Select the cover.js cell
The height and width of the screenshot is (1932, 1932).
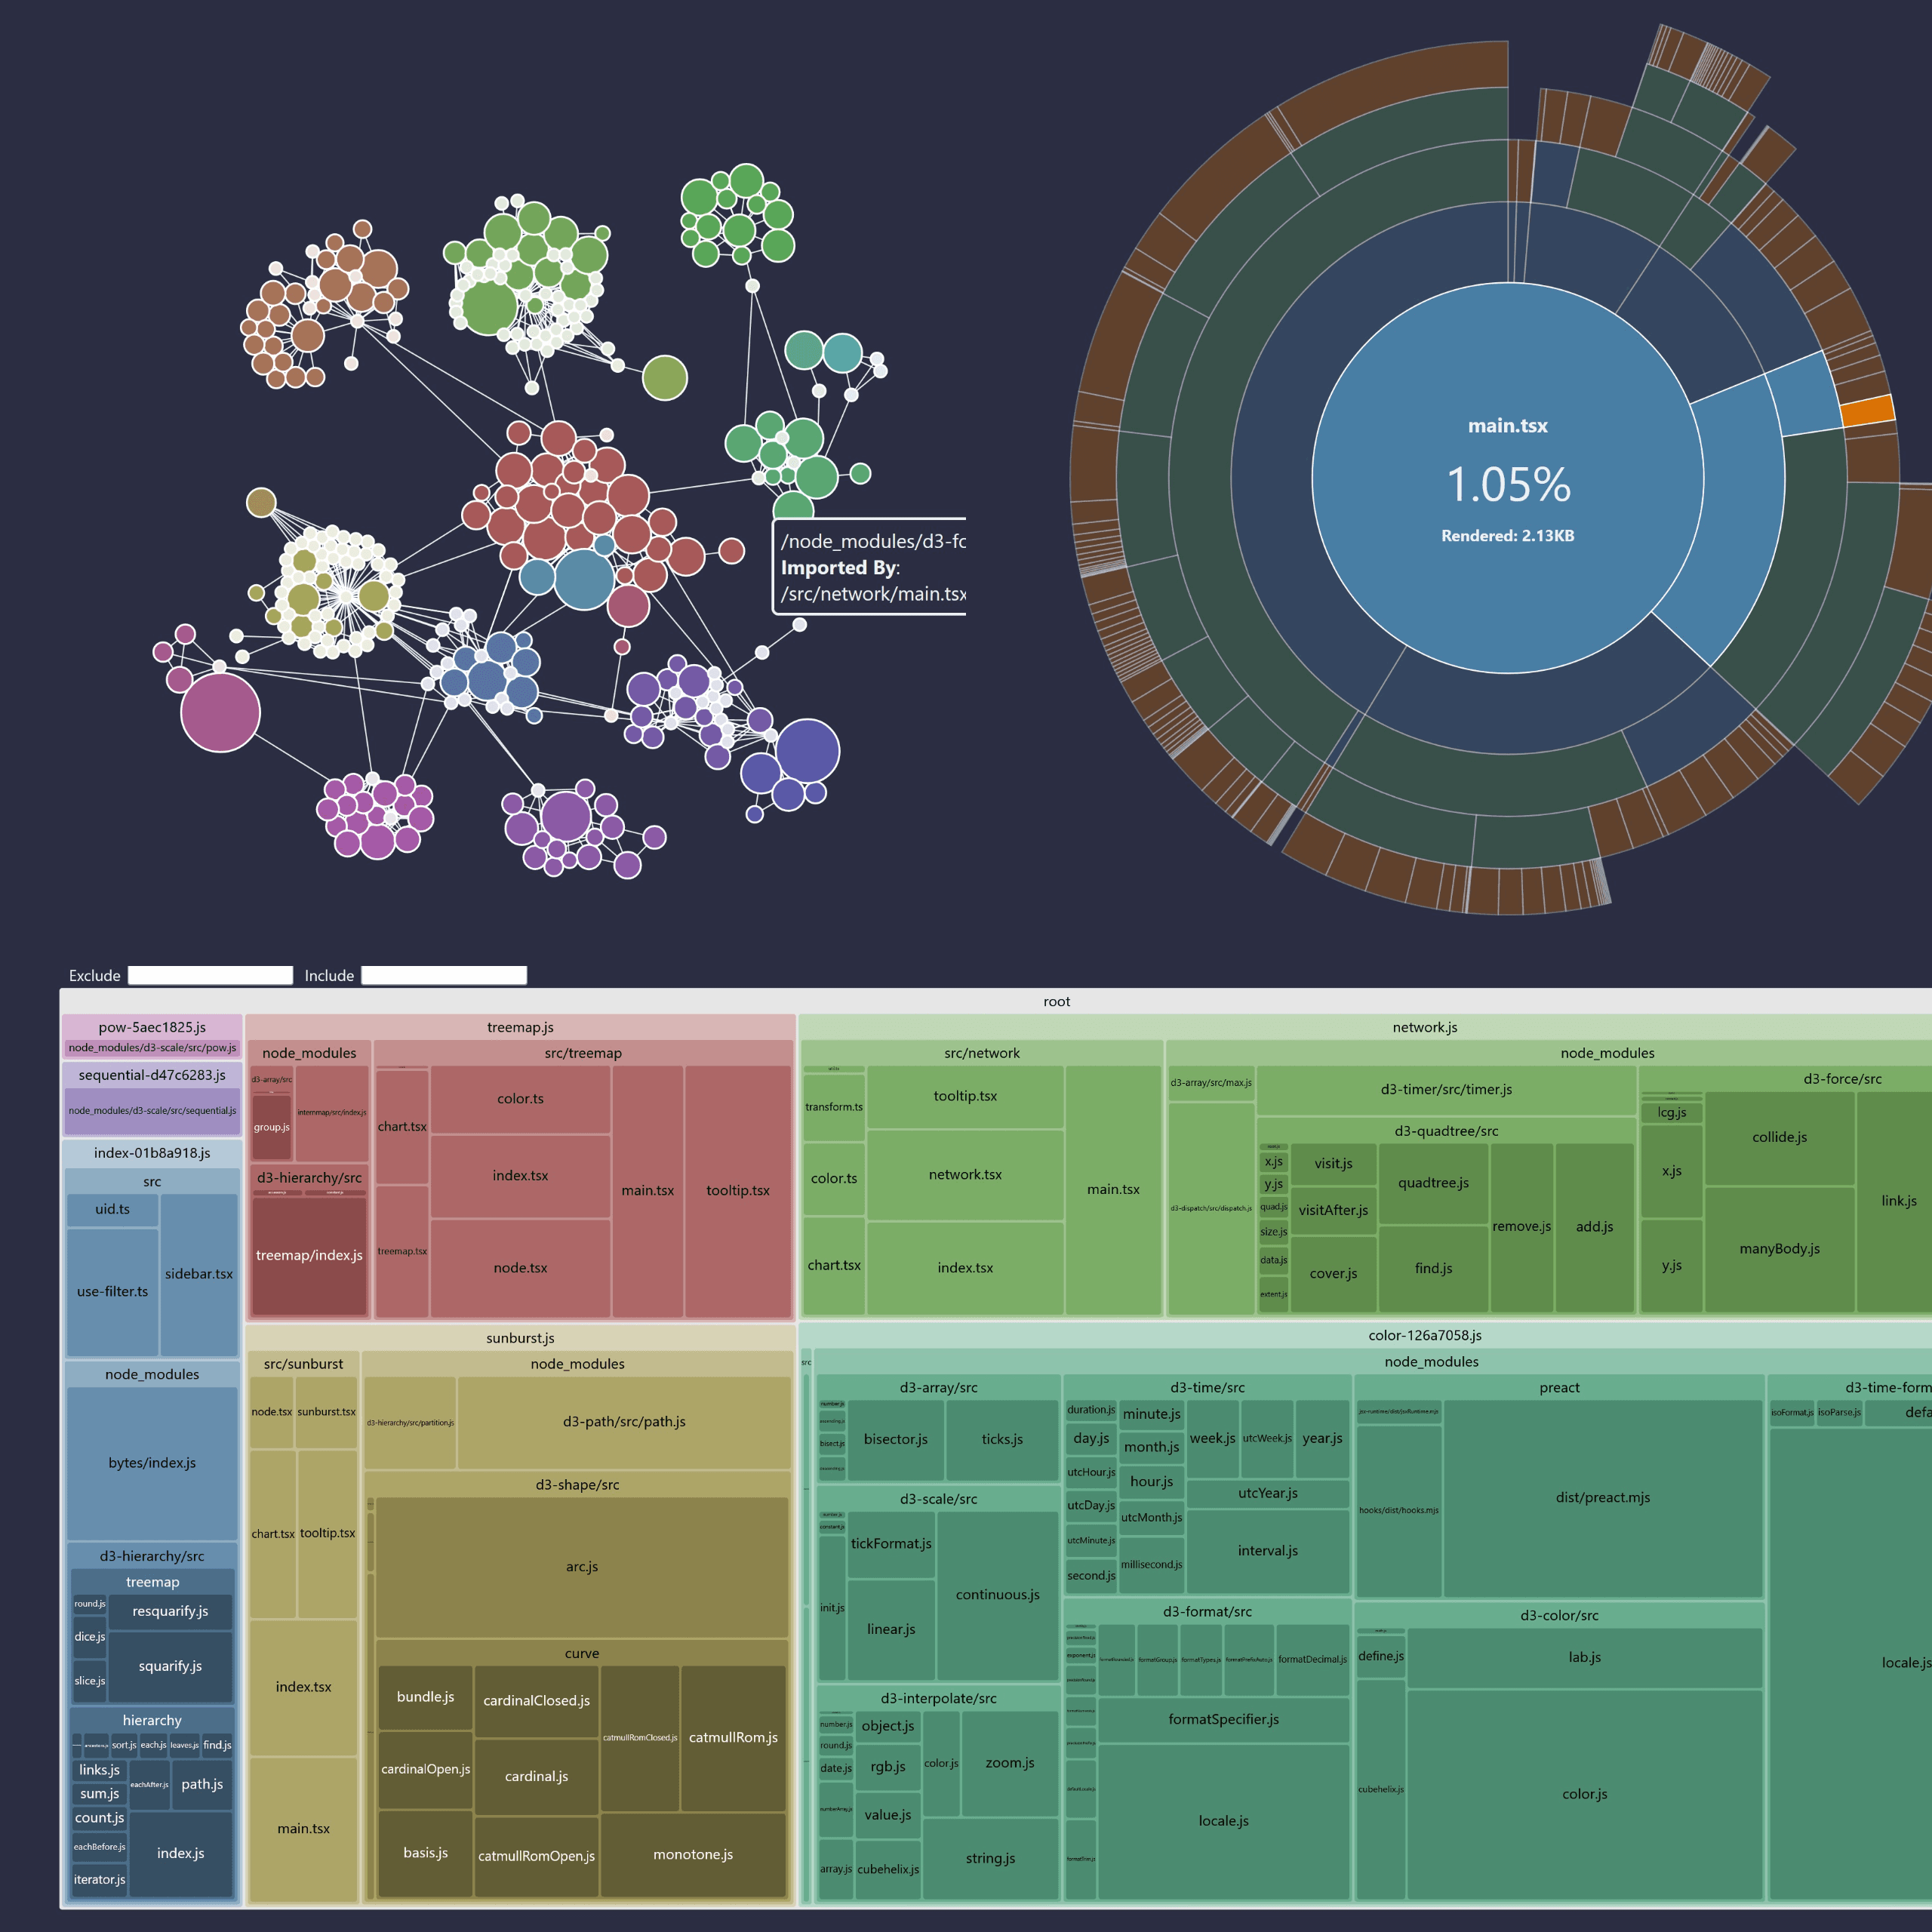pyautogui.click(x=1333, y=1274)
